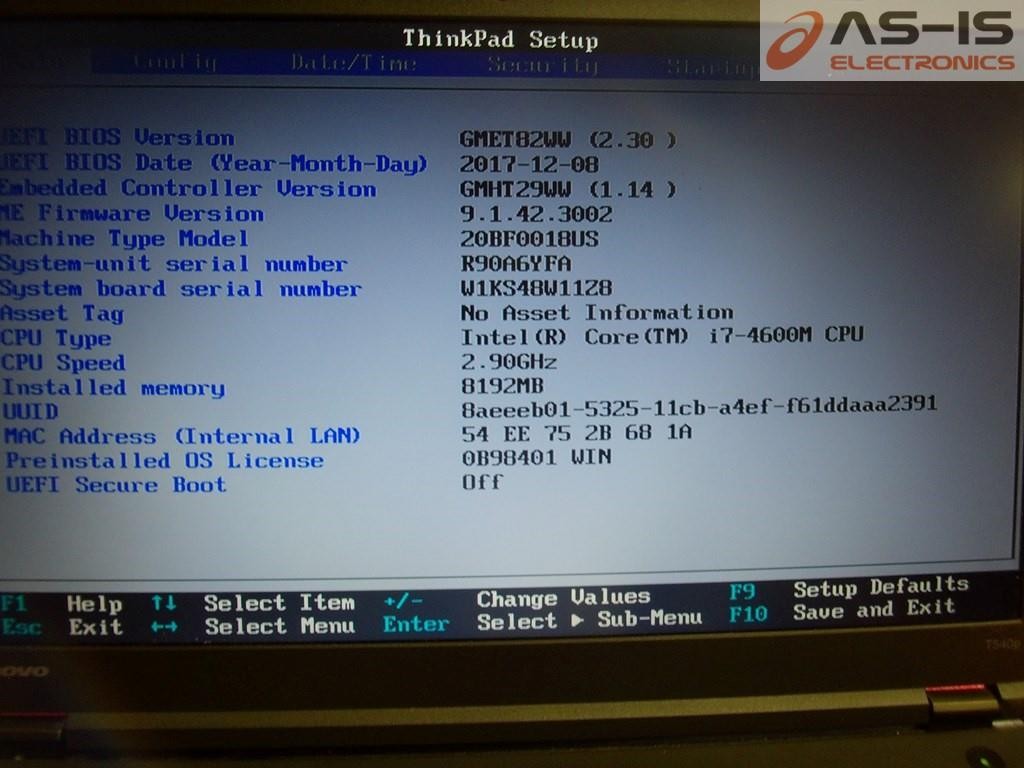Click the model value 20BF0018US
Viewport: 1024px width, 768px height.
coord(529,238)
